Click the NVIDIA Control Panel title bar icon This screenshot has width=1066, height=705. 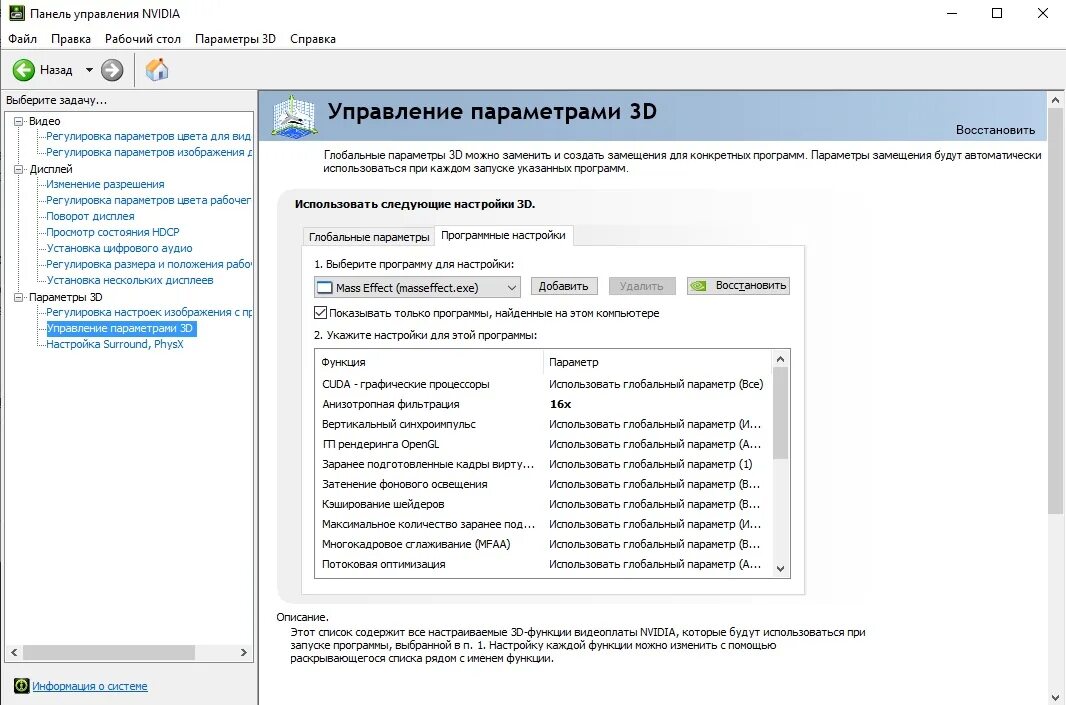pyautogui.click(x=16, y=13)
